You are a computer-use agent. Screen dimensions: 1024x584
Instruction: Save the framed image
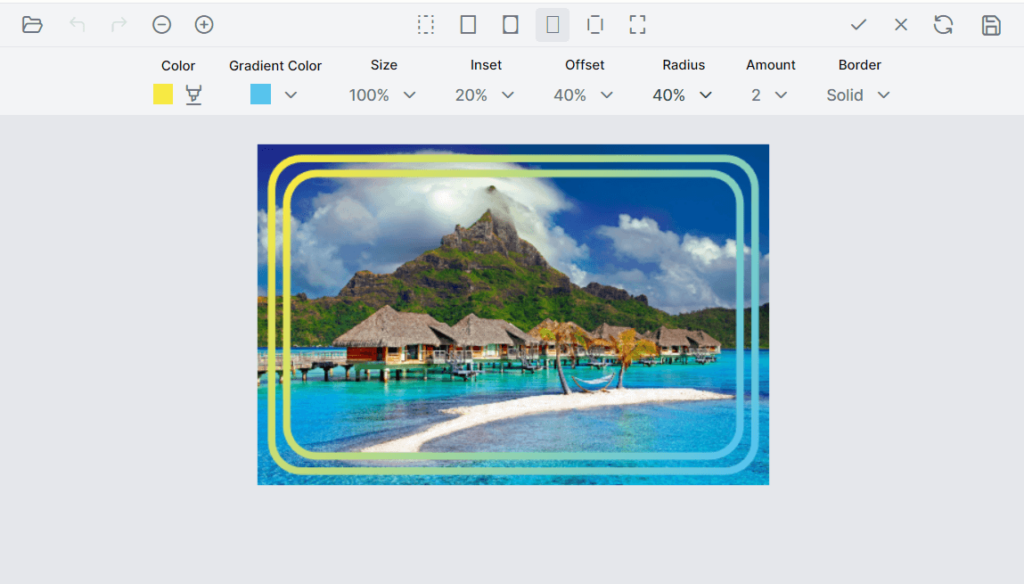pyautogui.click(x=991, y=24)
